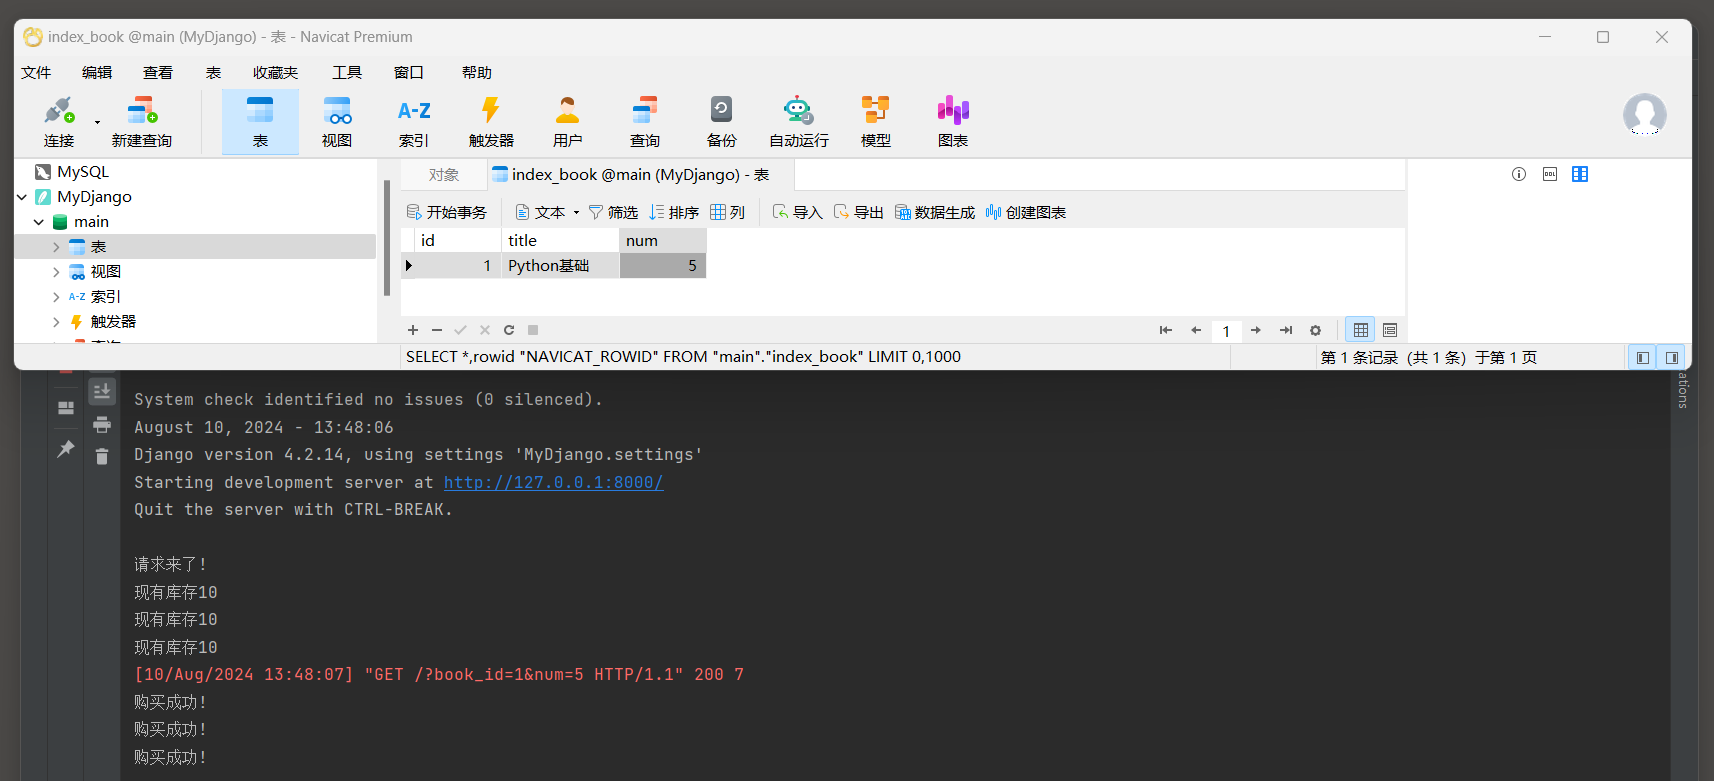Viewport: 1714px width, 781px height.
Task: Open the 连接 dropdown arrow
Action: 97,123
